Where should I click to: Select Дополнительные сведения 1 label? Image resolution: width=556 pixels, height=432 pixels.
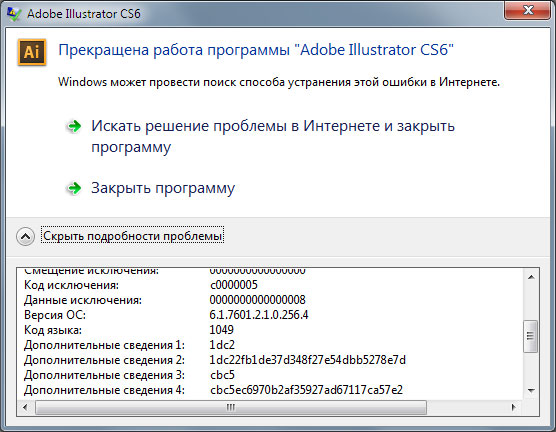tap(104, 345)
